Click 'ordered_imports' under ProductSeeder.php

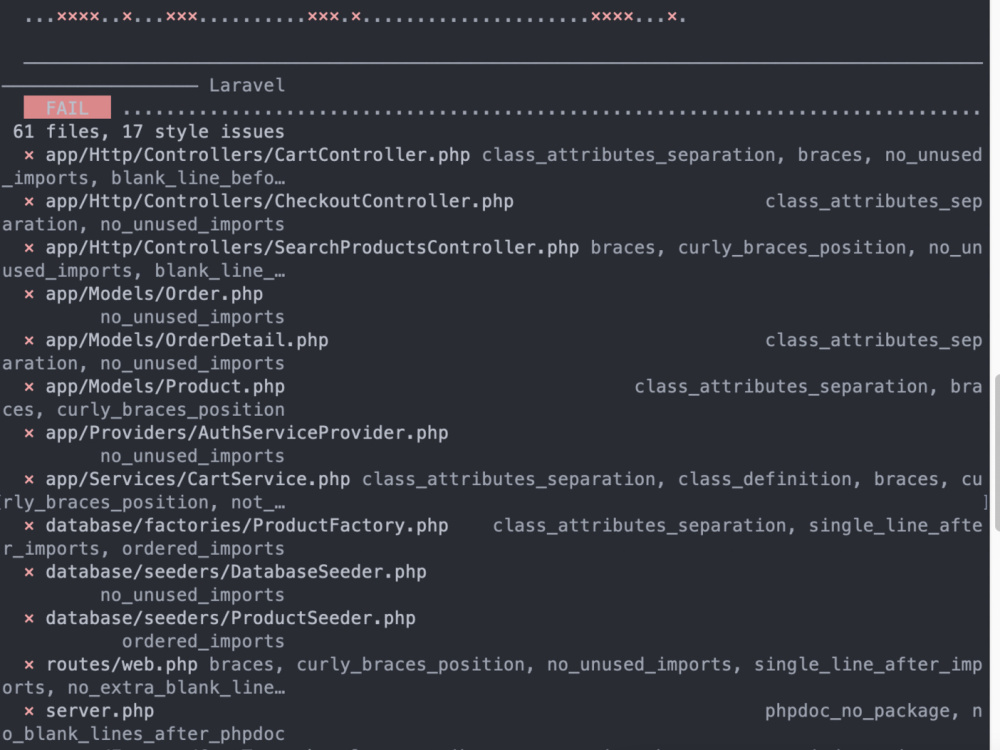coord(203,641)
